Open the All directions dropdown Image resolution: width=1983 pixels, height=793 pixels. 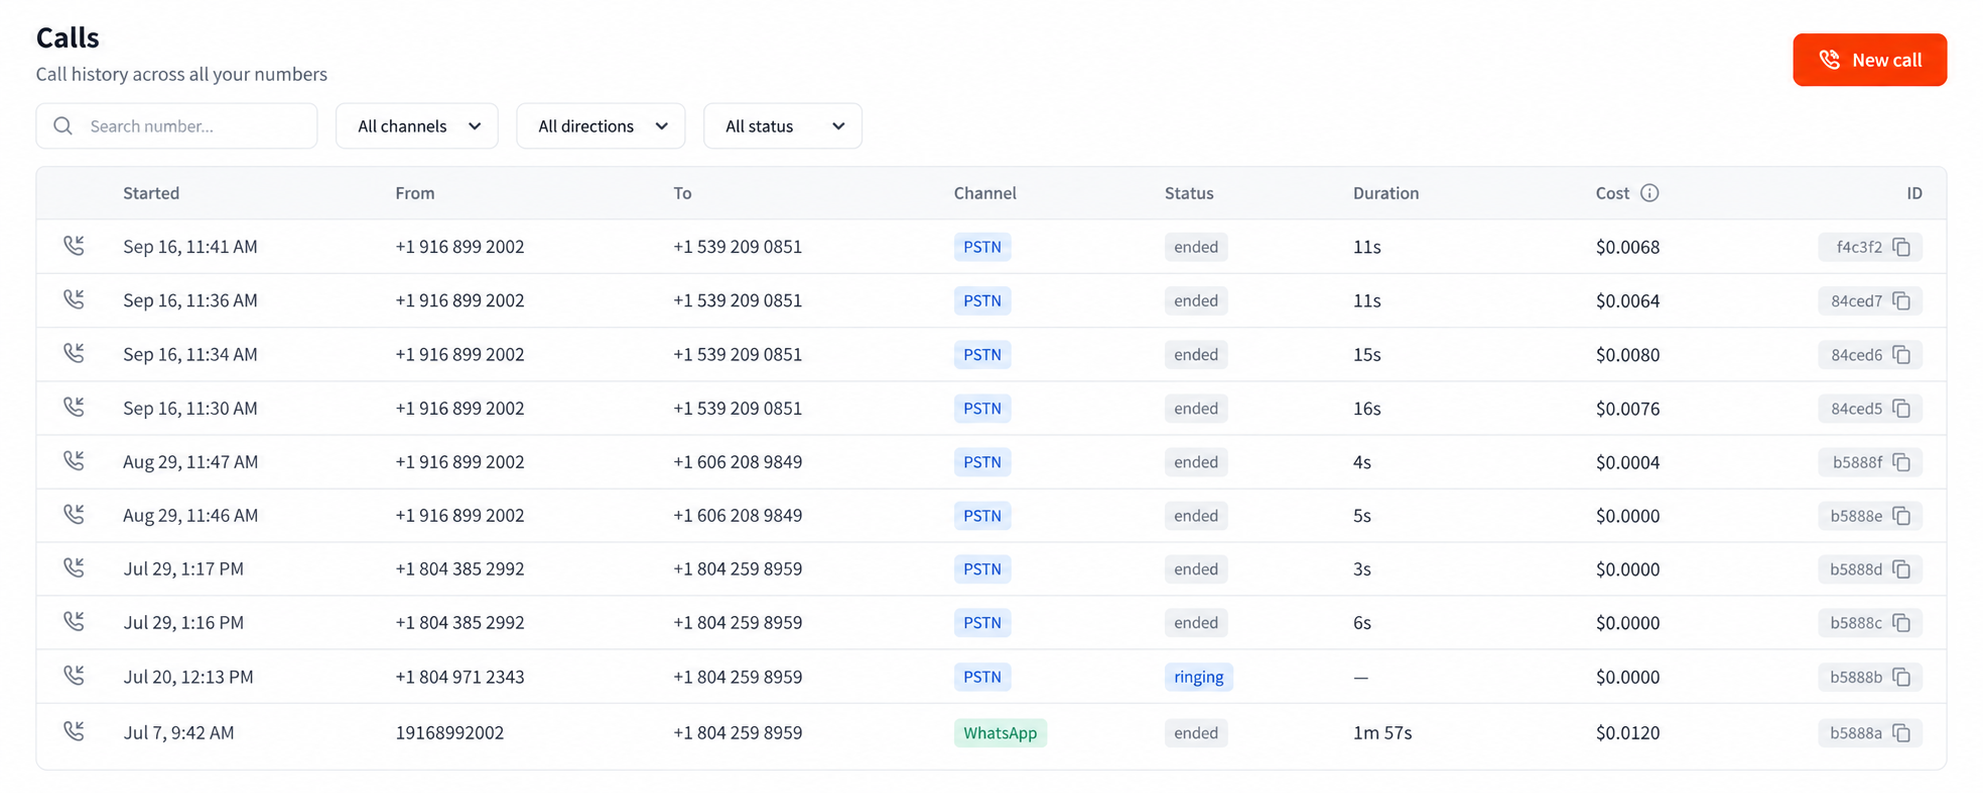click(601, 126)
